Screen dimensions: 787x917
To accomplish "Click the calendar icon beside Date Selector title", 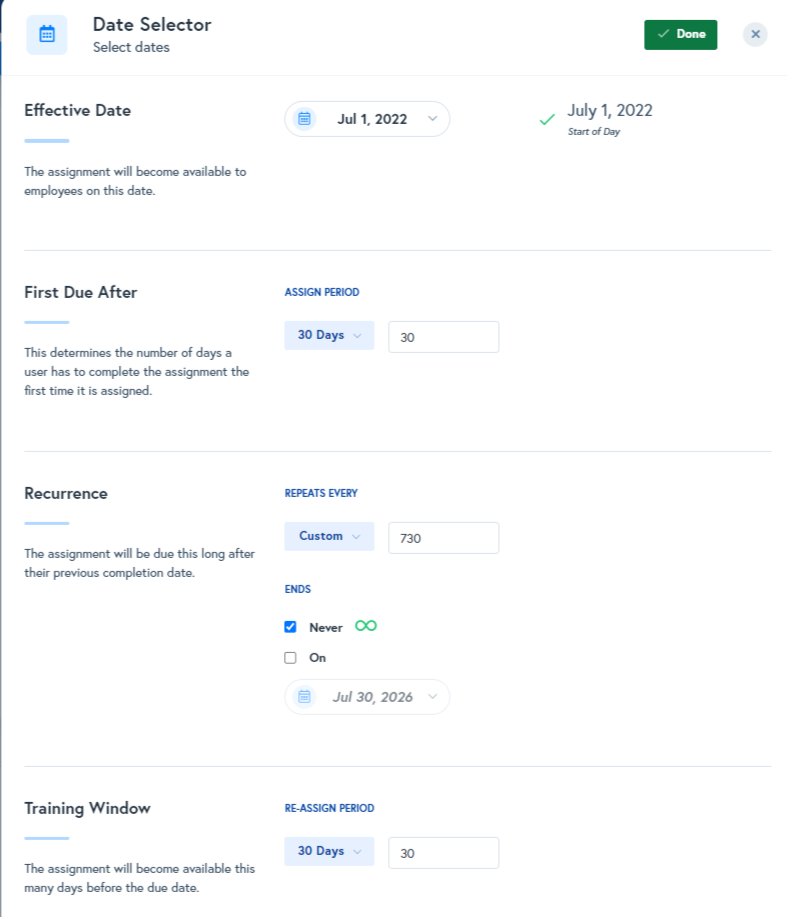I will coord(46,34).
